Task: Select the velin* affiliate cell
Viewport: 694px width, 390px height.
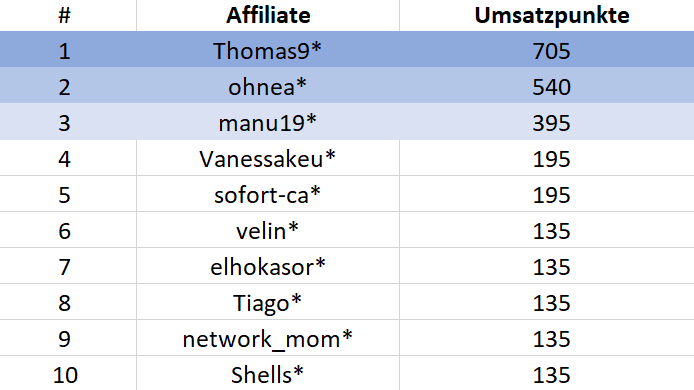Action: [x=268, y=231]
